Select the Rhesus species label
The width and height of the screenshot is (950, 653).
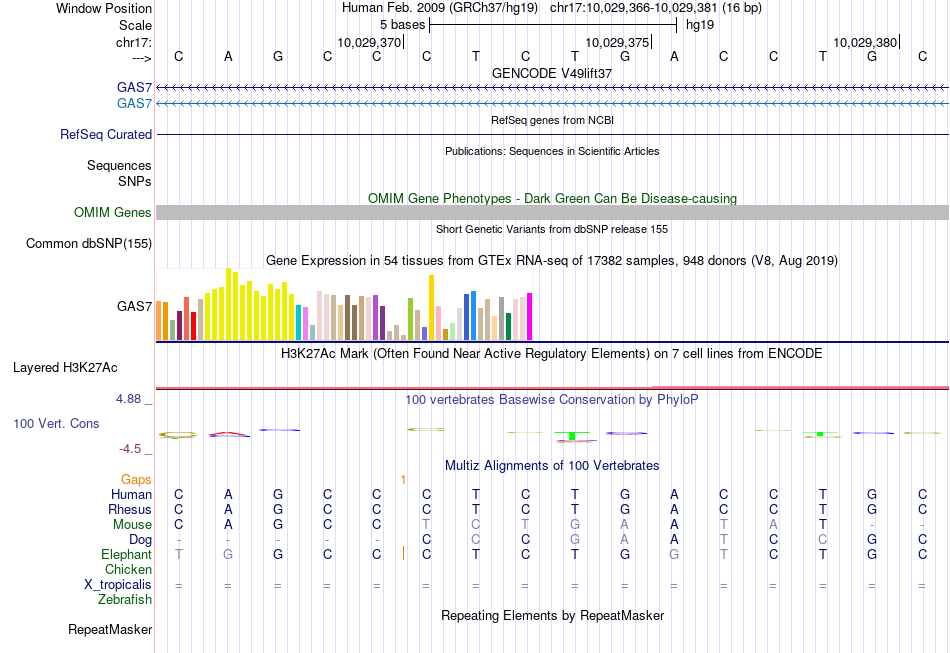pyautogui.click(x=130, y=509)
